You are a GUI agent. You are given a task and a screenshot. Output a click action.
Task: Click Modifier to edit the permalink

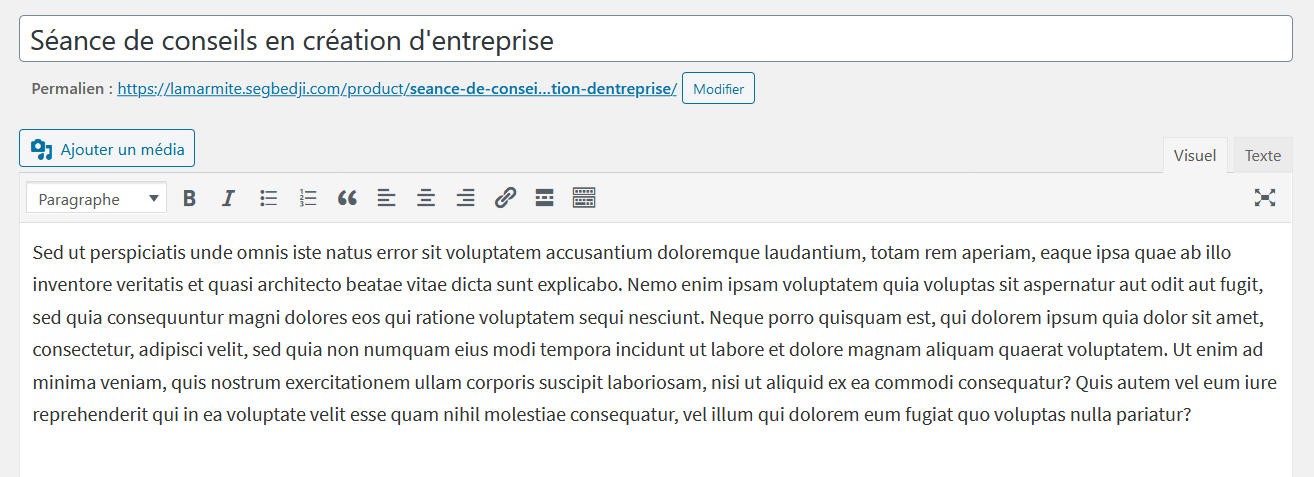point(718,89)
